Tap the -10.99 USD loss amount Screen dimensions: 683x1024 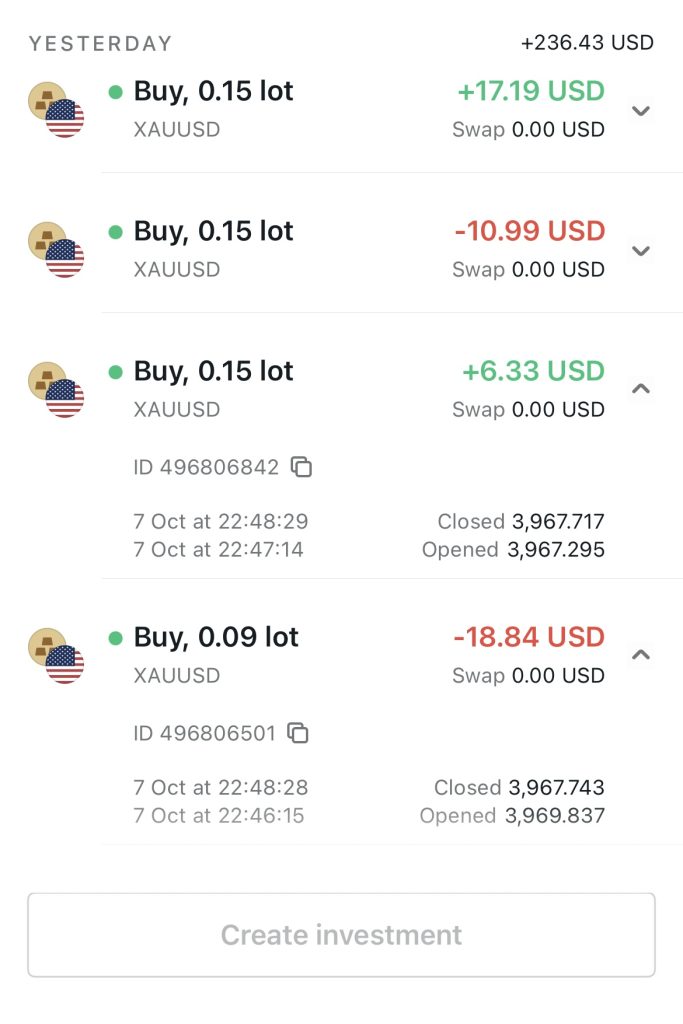pos(530,232)
